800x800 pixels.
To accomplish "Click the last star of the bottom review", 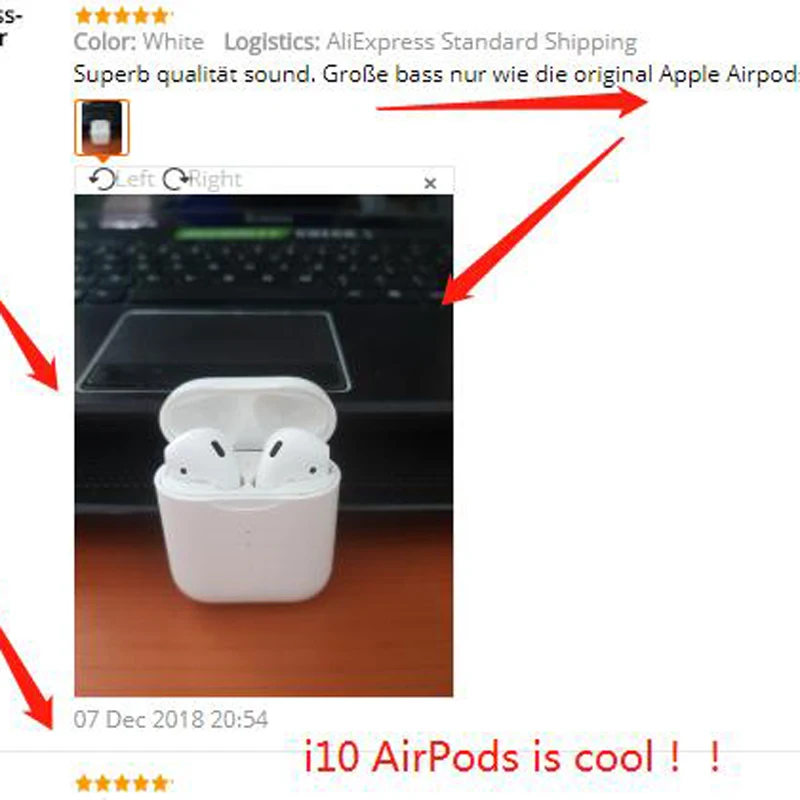I will pyautogui.click(x=160, y=783).
